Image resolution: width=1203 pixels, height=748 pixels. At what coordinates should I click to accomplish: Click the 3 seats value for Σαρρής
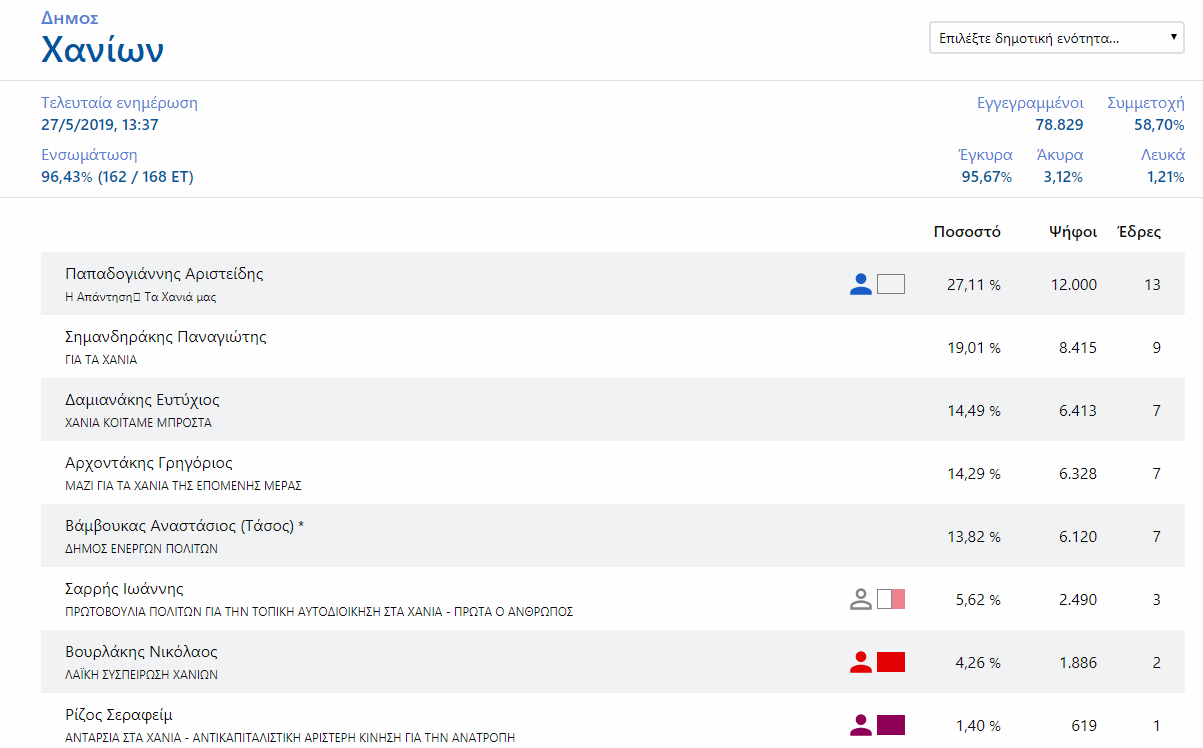coord(1157,600)
